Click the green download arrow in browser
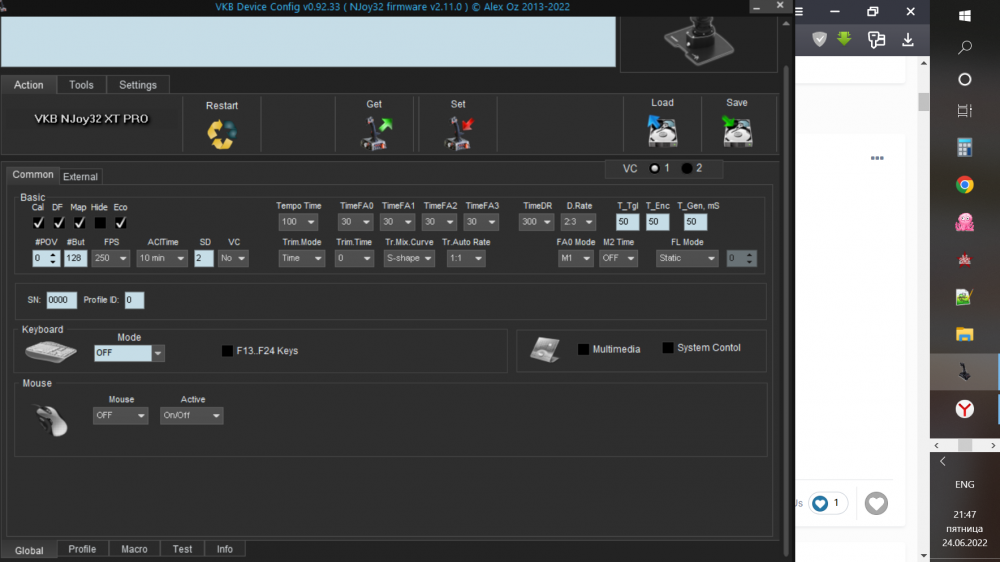The height and width of the screenshot is (562, 1000). pyautogui.click(x=844, y=39)
